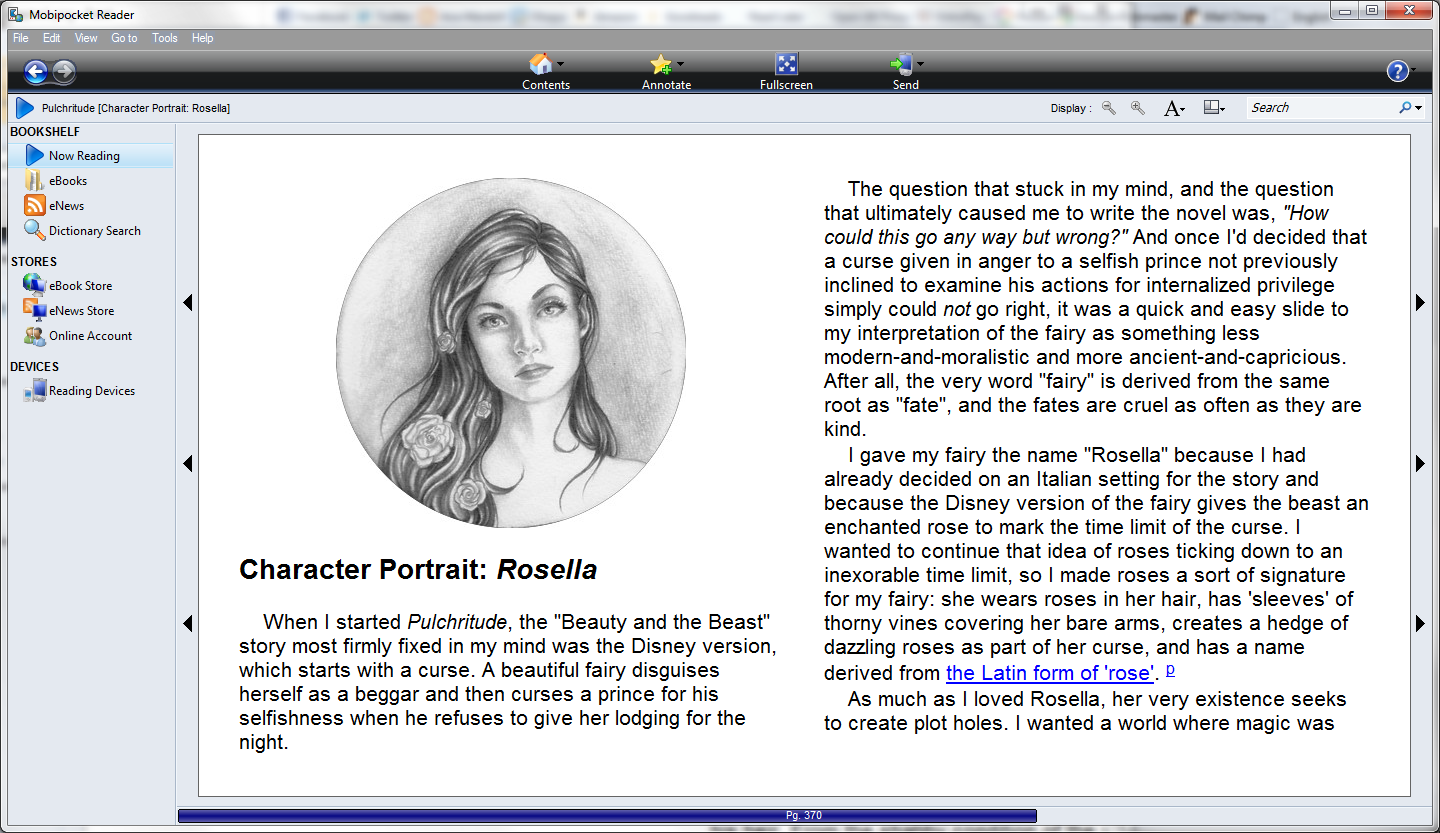Go back with the blue back arrow

click(x=36, y=71)
